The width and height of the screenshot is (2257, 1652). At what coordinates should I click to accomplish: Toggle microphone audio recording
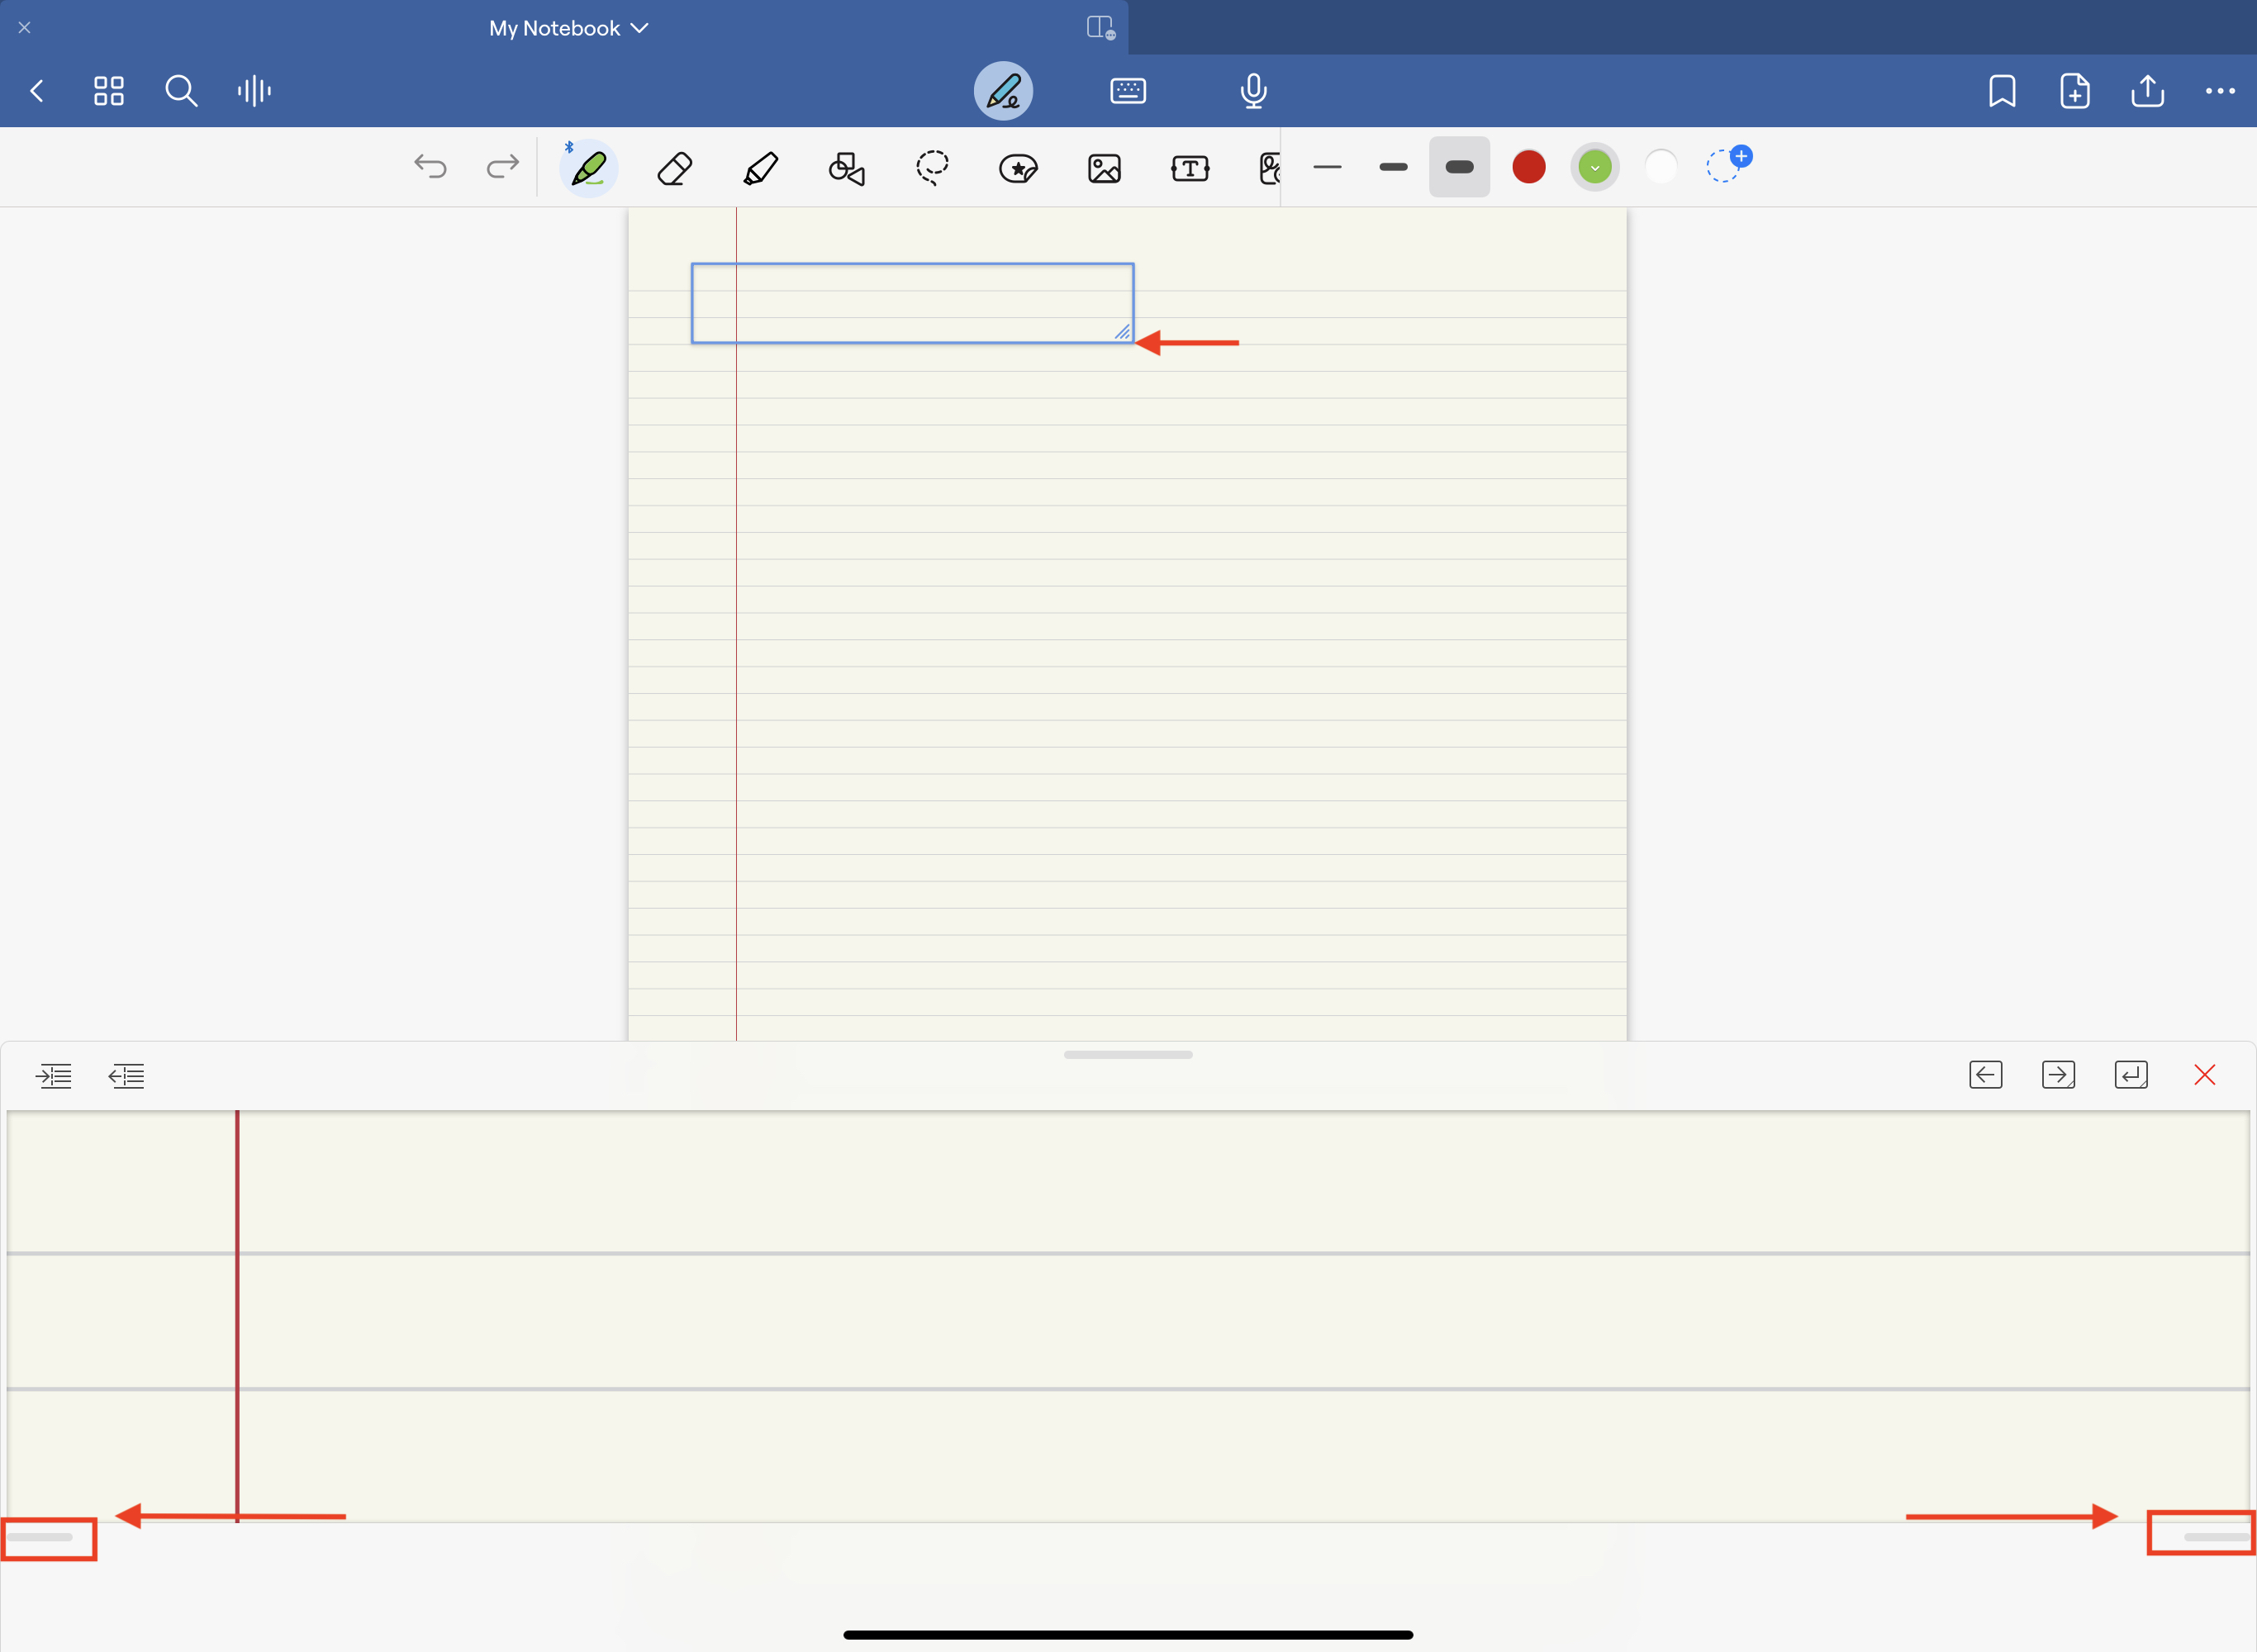click(1253, 91)
